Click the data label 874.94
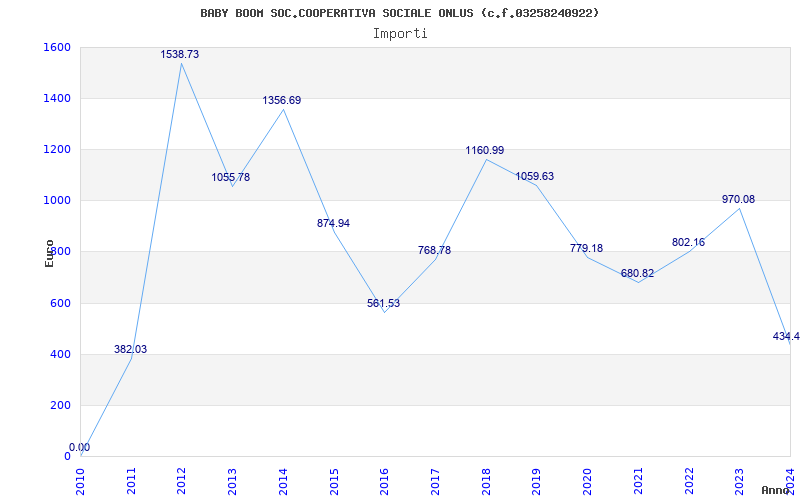This screenshot has width=800, height=500. [333, 223]
